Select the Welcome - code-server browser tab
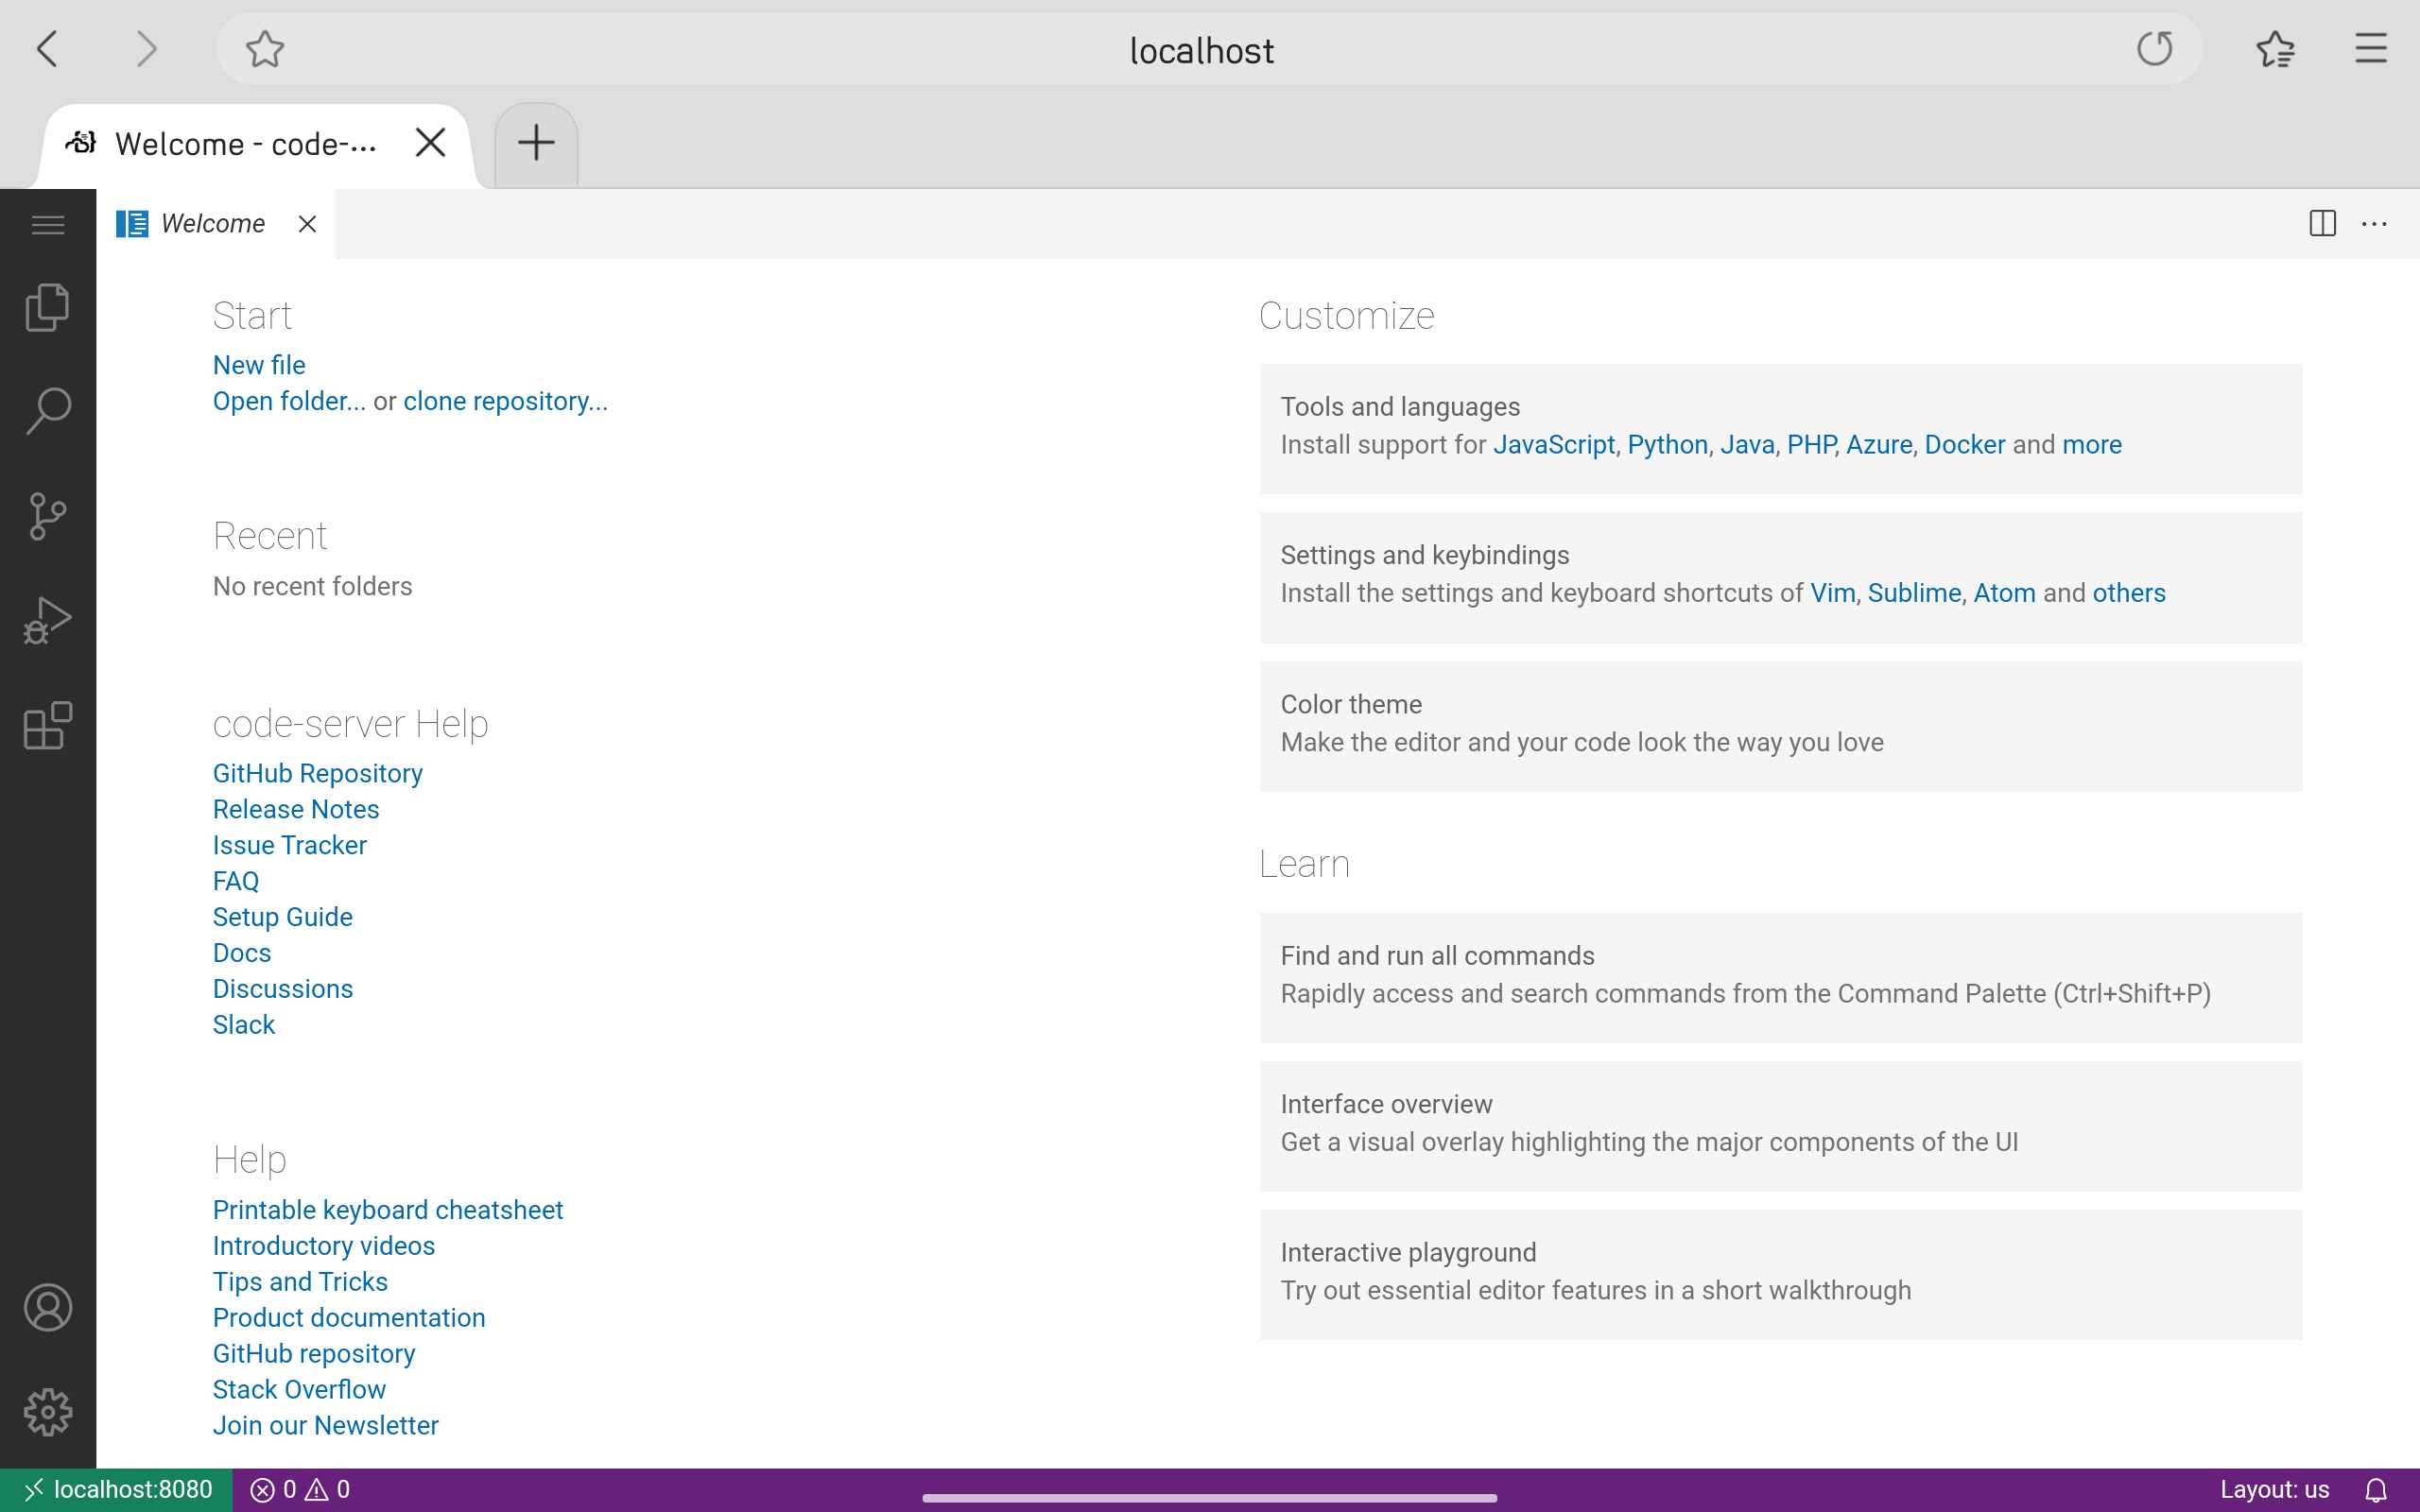Viewport: 2420px width, 1512px height. tap(257, 145)
